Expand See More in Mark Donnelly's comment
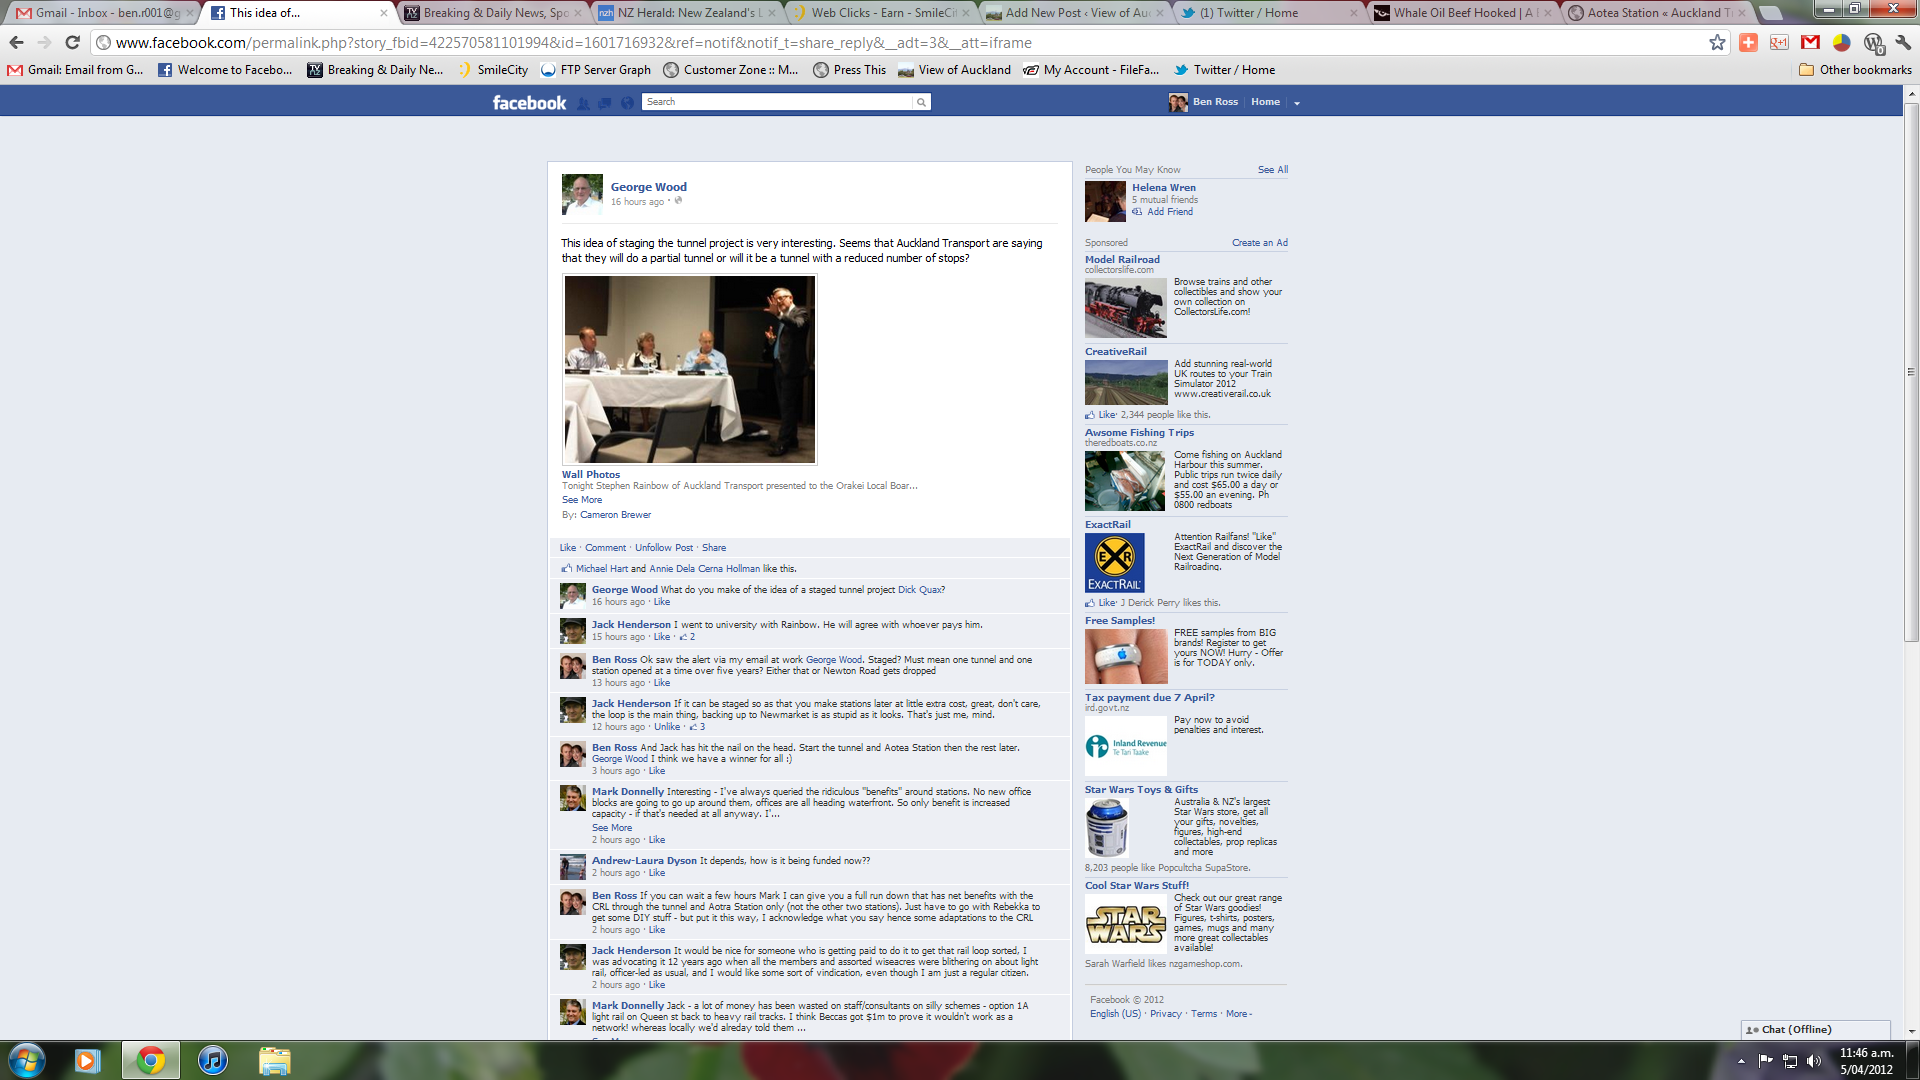Image resolution: width=1920 pixels, height=1080 pixels. tap(611, 828)
